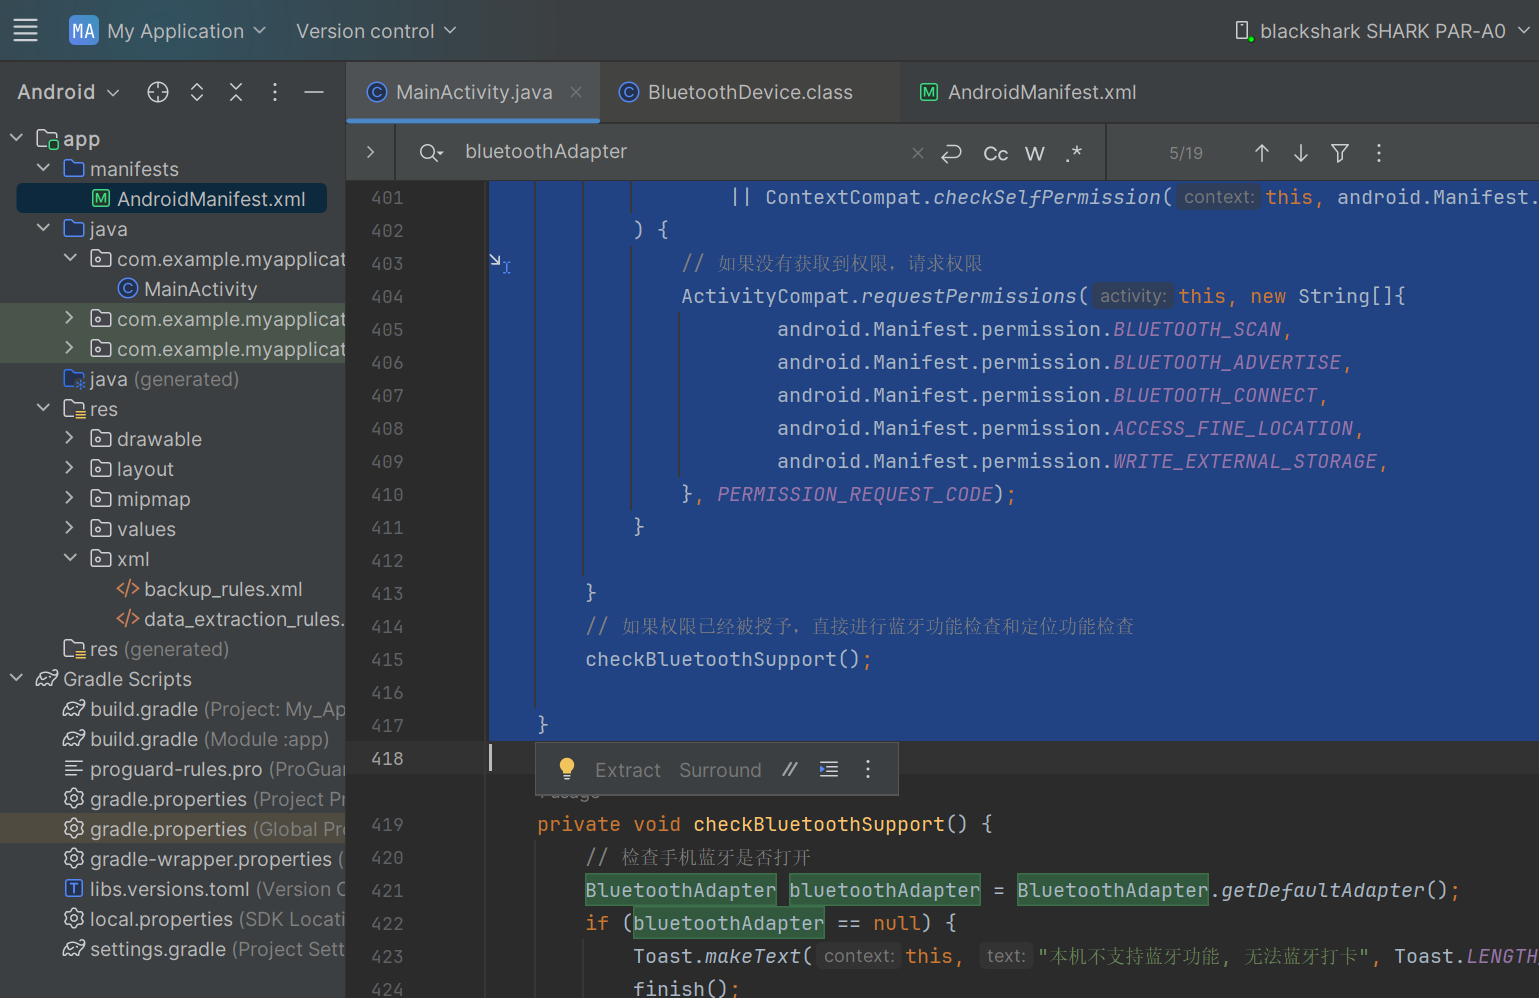Image resolution: width=1539 pixels, height=998 pixels.
Task: Expand the drawable folder
Action: click(x=69, y=438)
